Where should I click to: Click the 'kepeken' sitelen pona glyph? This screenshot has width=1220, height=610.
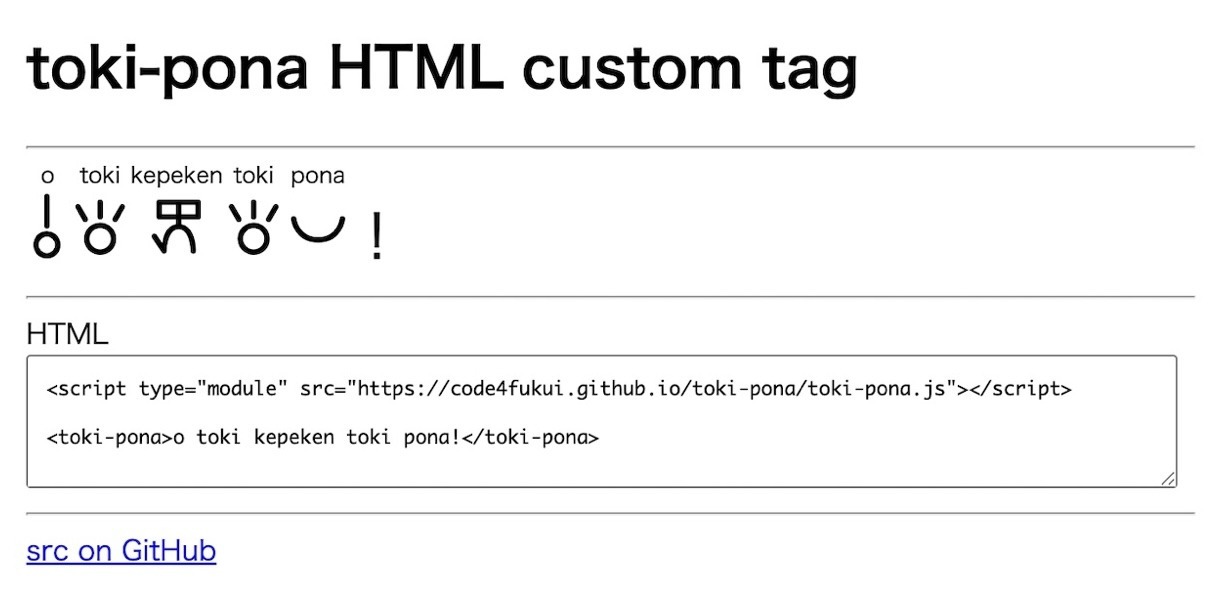(177, 226)
